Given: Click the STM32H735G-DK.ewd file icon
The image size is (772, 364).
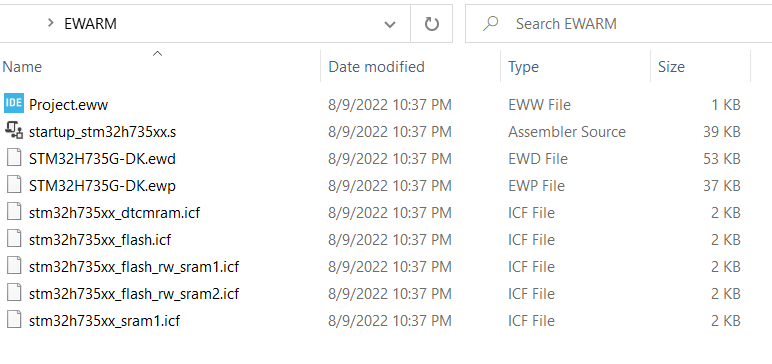Looking at the screenshot, I should 14,158.
